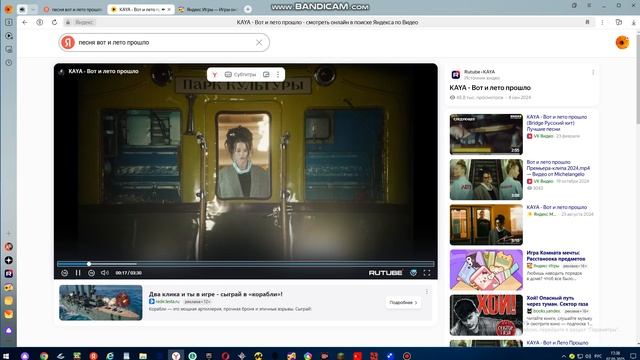Open browsing history clock in sidebar
The width and height of the screenshot is (640, 360).
tap(9, 63)
